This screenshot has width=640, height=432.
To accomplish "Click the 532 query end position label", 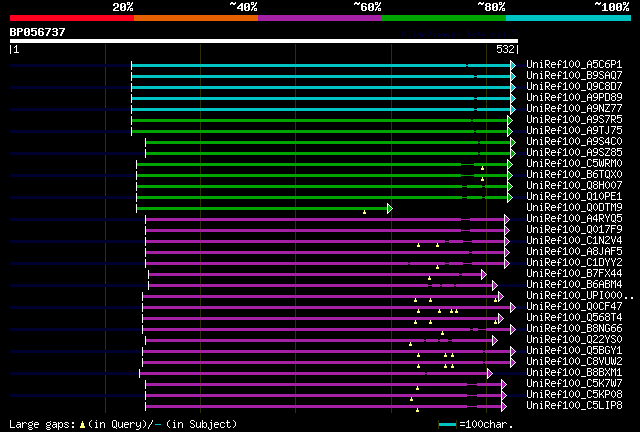I will [x=505, y=49].
